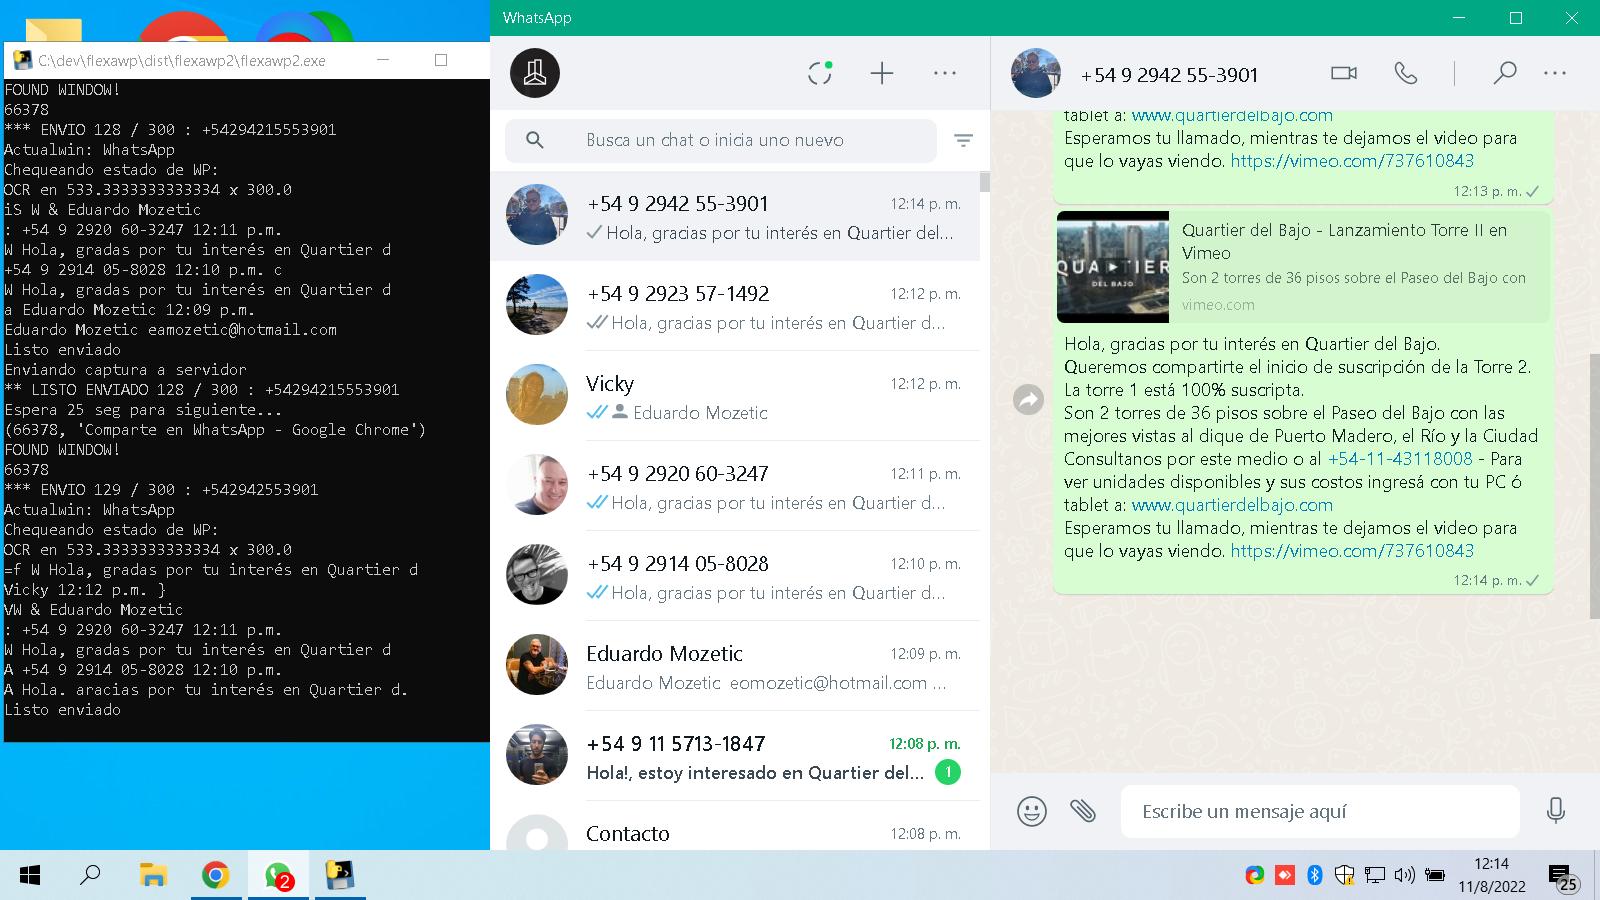Click the Chrome tray icon
Viewport: 1600px width, 900px height.
1254,875
